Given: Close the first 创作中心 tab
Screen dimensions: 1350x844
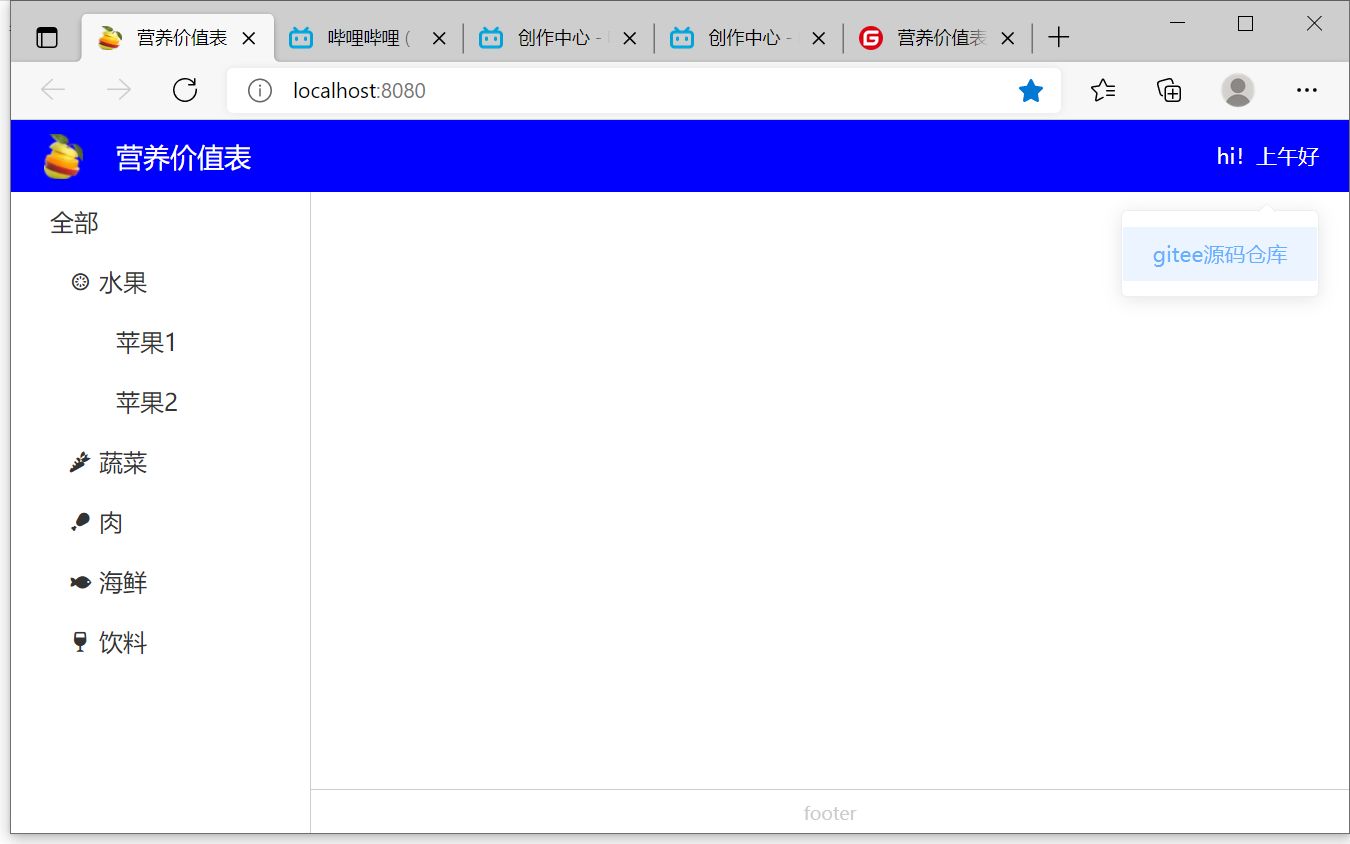Looking at the screenshot, I should point(629,39).
